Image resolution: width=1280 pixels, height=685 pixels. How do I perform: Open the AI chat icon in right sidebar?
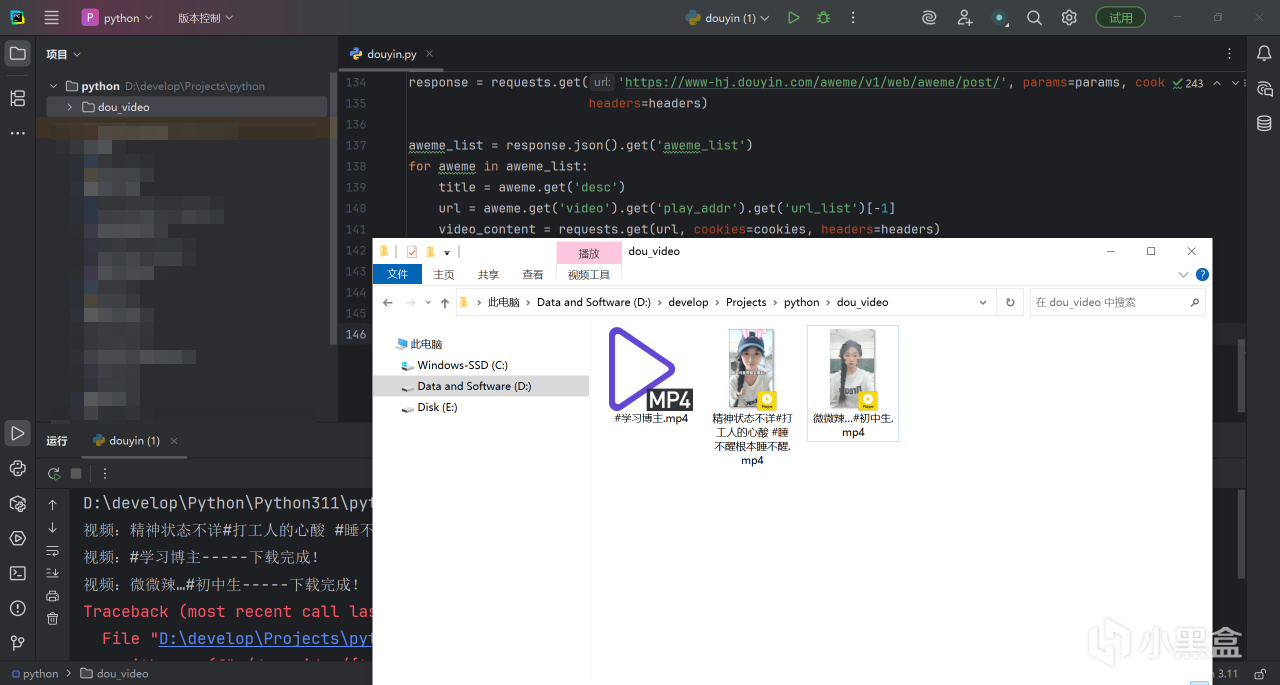click(x=1264, y=88)
